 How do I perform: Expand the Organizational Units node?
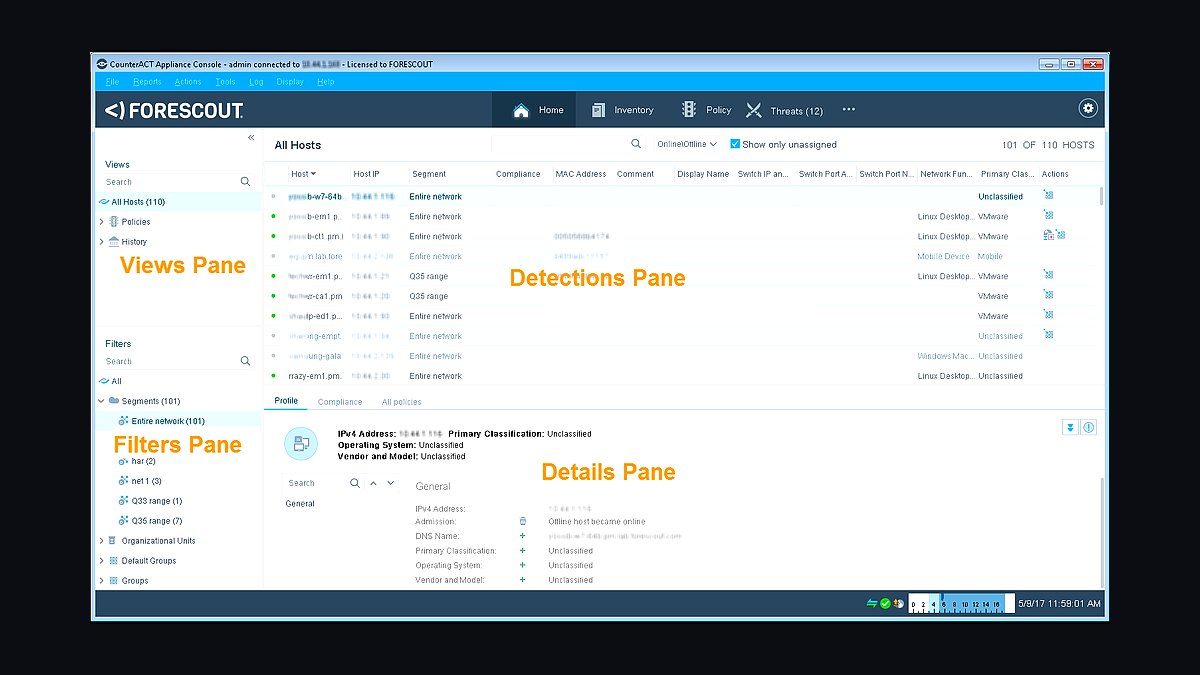pyautogui.click(x=102, y=541)
